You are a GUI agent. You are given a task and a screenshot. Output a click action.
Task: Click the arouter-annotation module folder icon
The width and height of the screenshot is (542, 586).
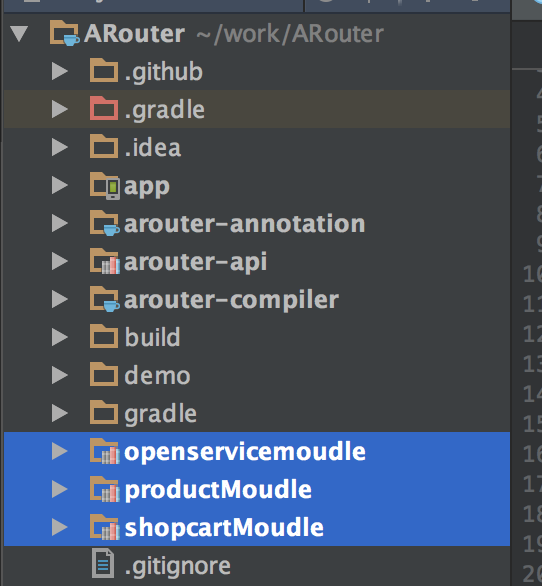(x=105, y=223)
